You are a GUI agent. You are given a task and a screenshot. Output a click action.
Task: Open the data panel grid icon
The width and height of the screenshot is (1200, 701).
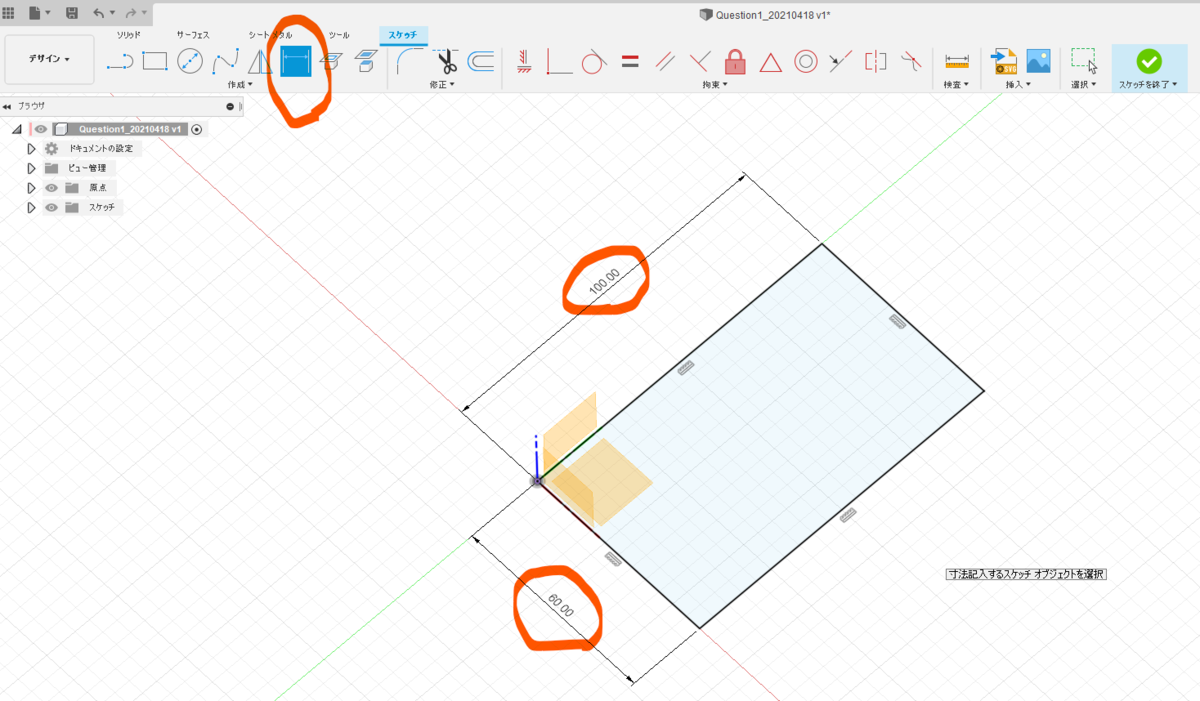(x=8, y=13)
